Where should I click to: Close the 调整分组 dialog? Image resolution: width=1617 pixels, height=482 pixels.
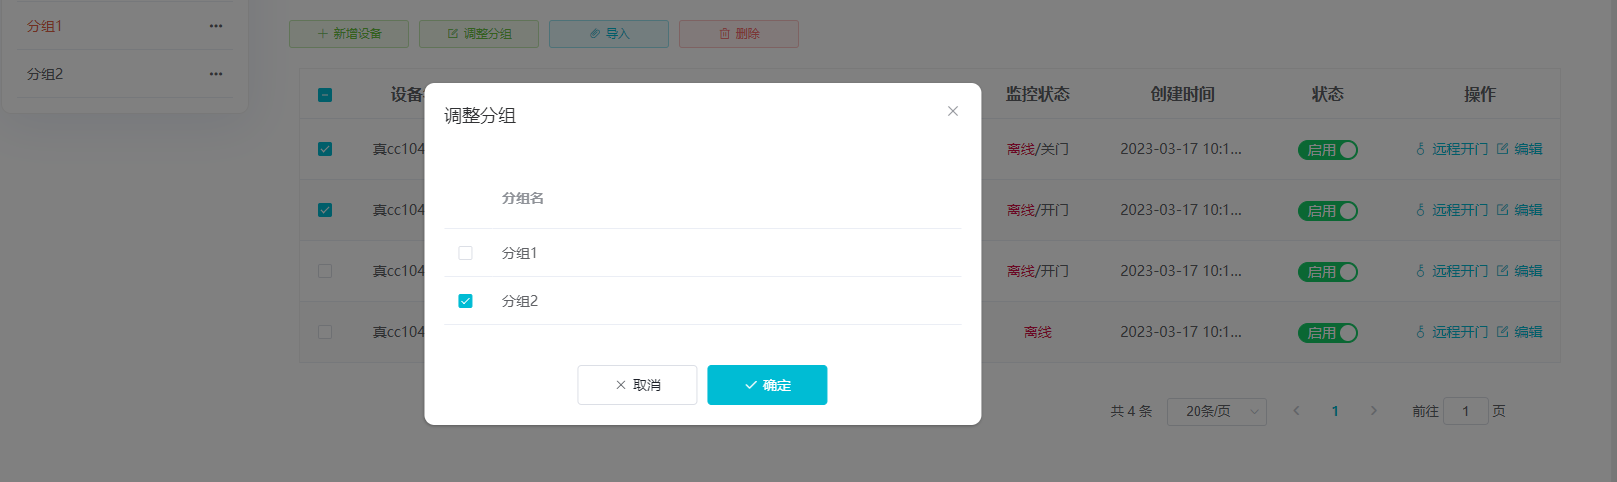[953, 111]
